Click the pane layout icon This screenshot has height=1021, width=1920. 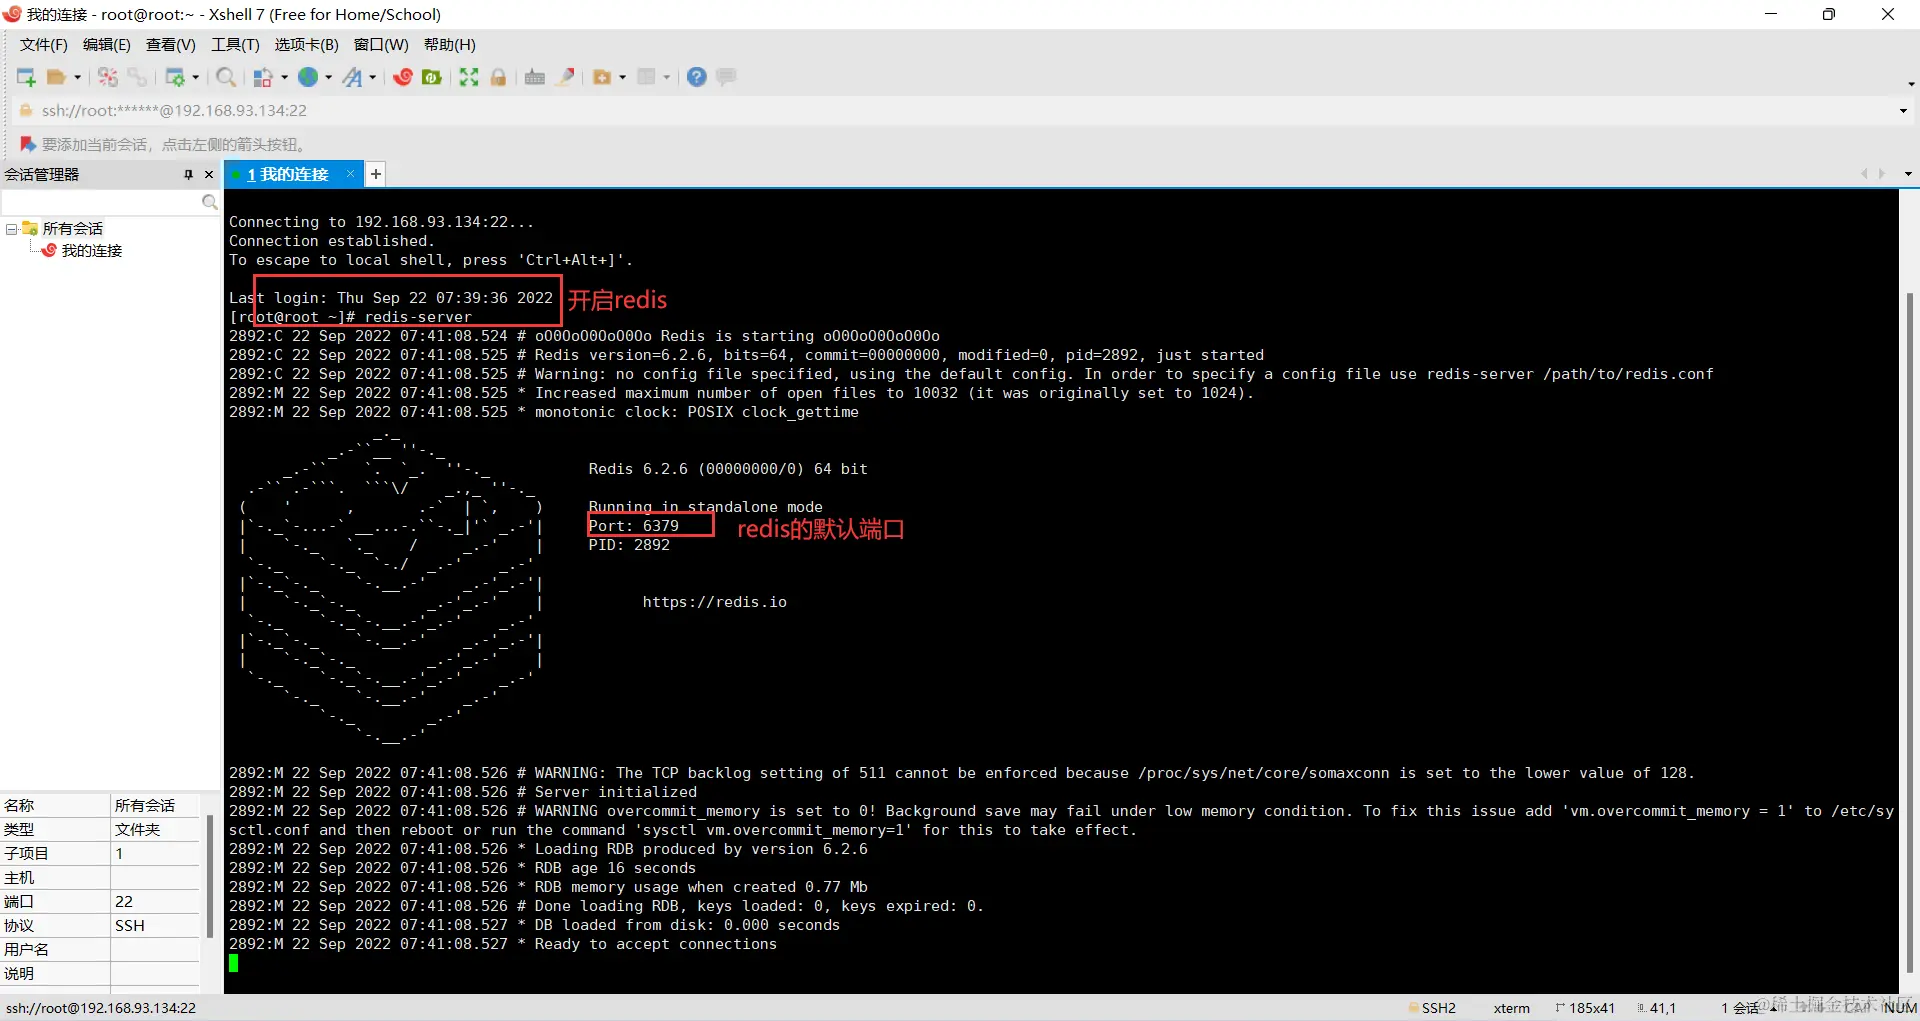point(646,77)
